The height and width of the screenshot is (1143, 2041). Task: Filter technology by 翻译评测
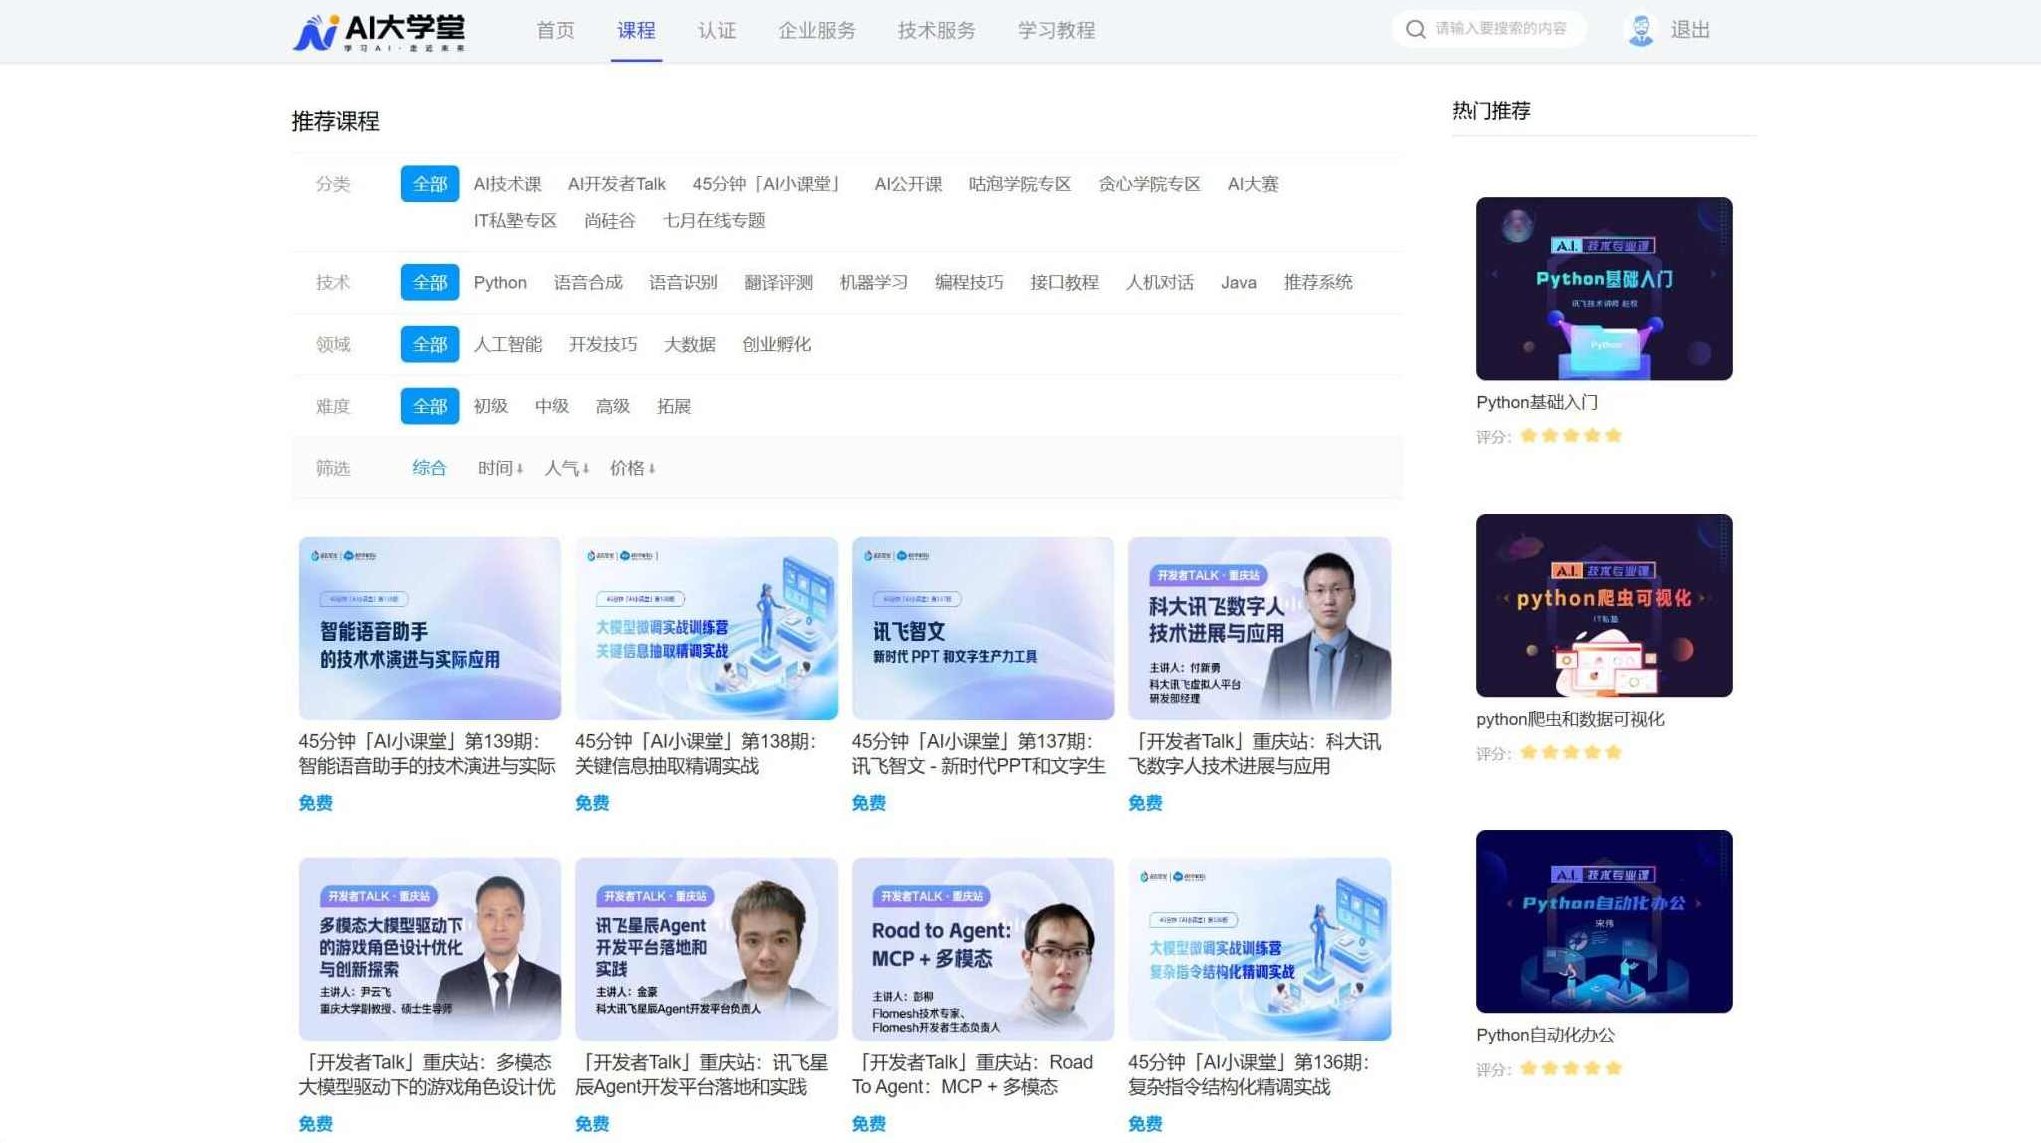click(x=778, y=282)
